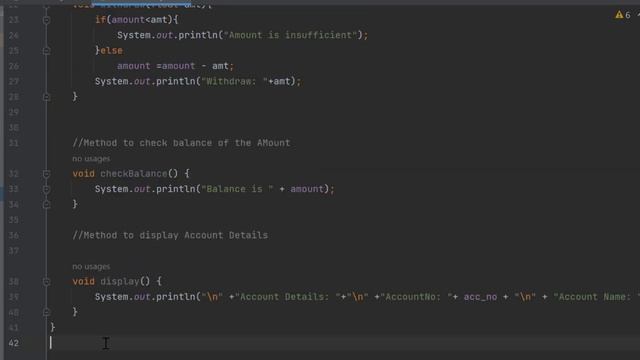Select line number 42 in the gutter
The image size is (640, 360).
13,343
